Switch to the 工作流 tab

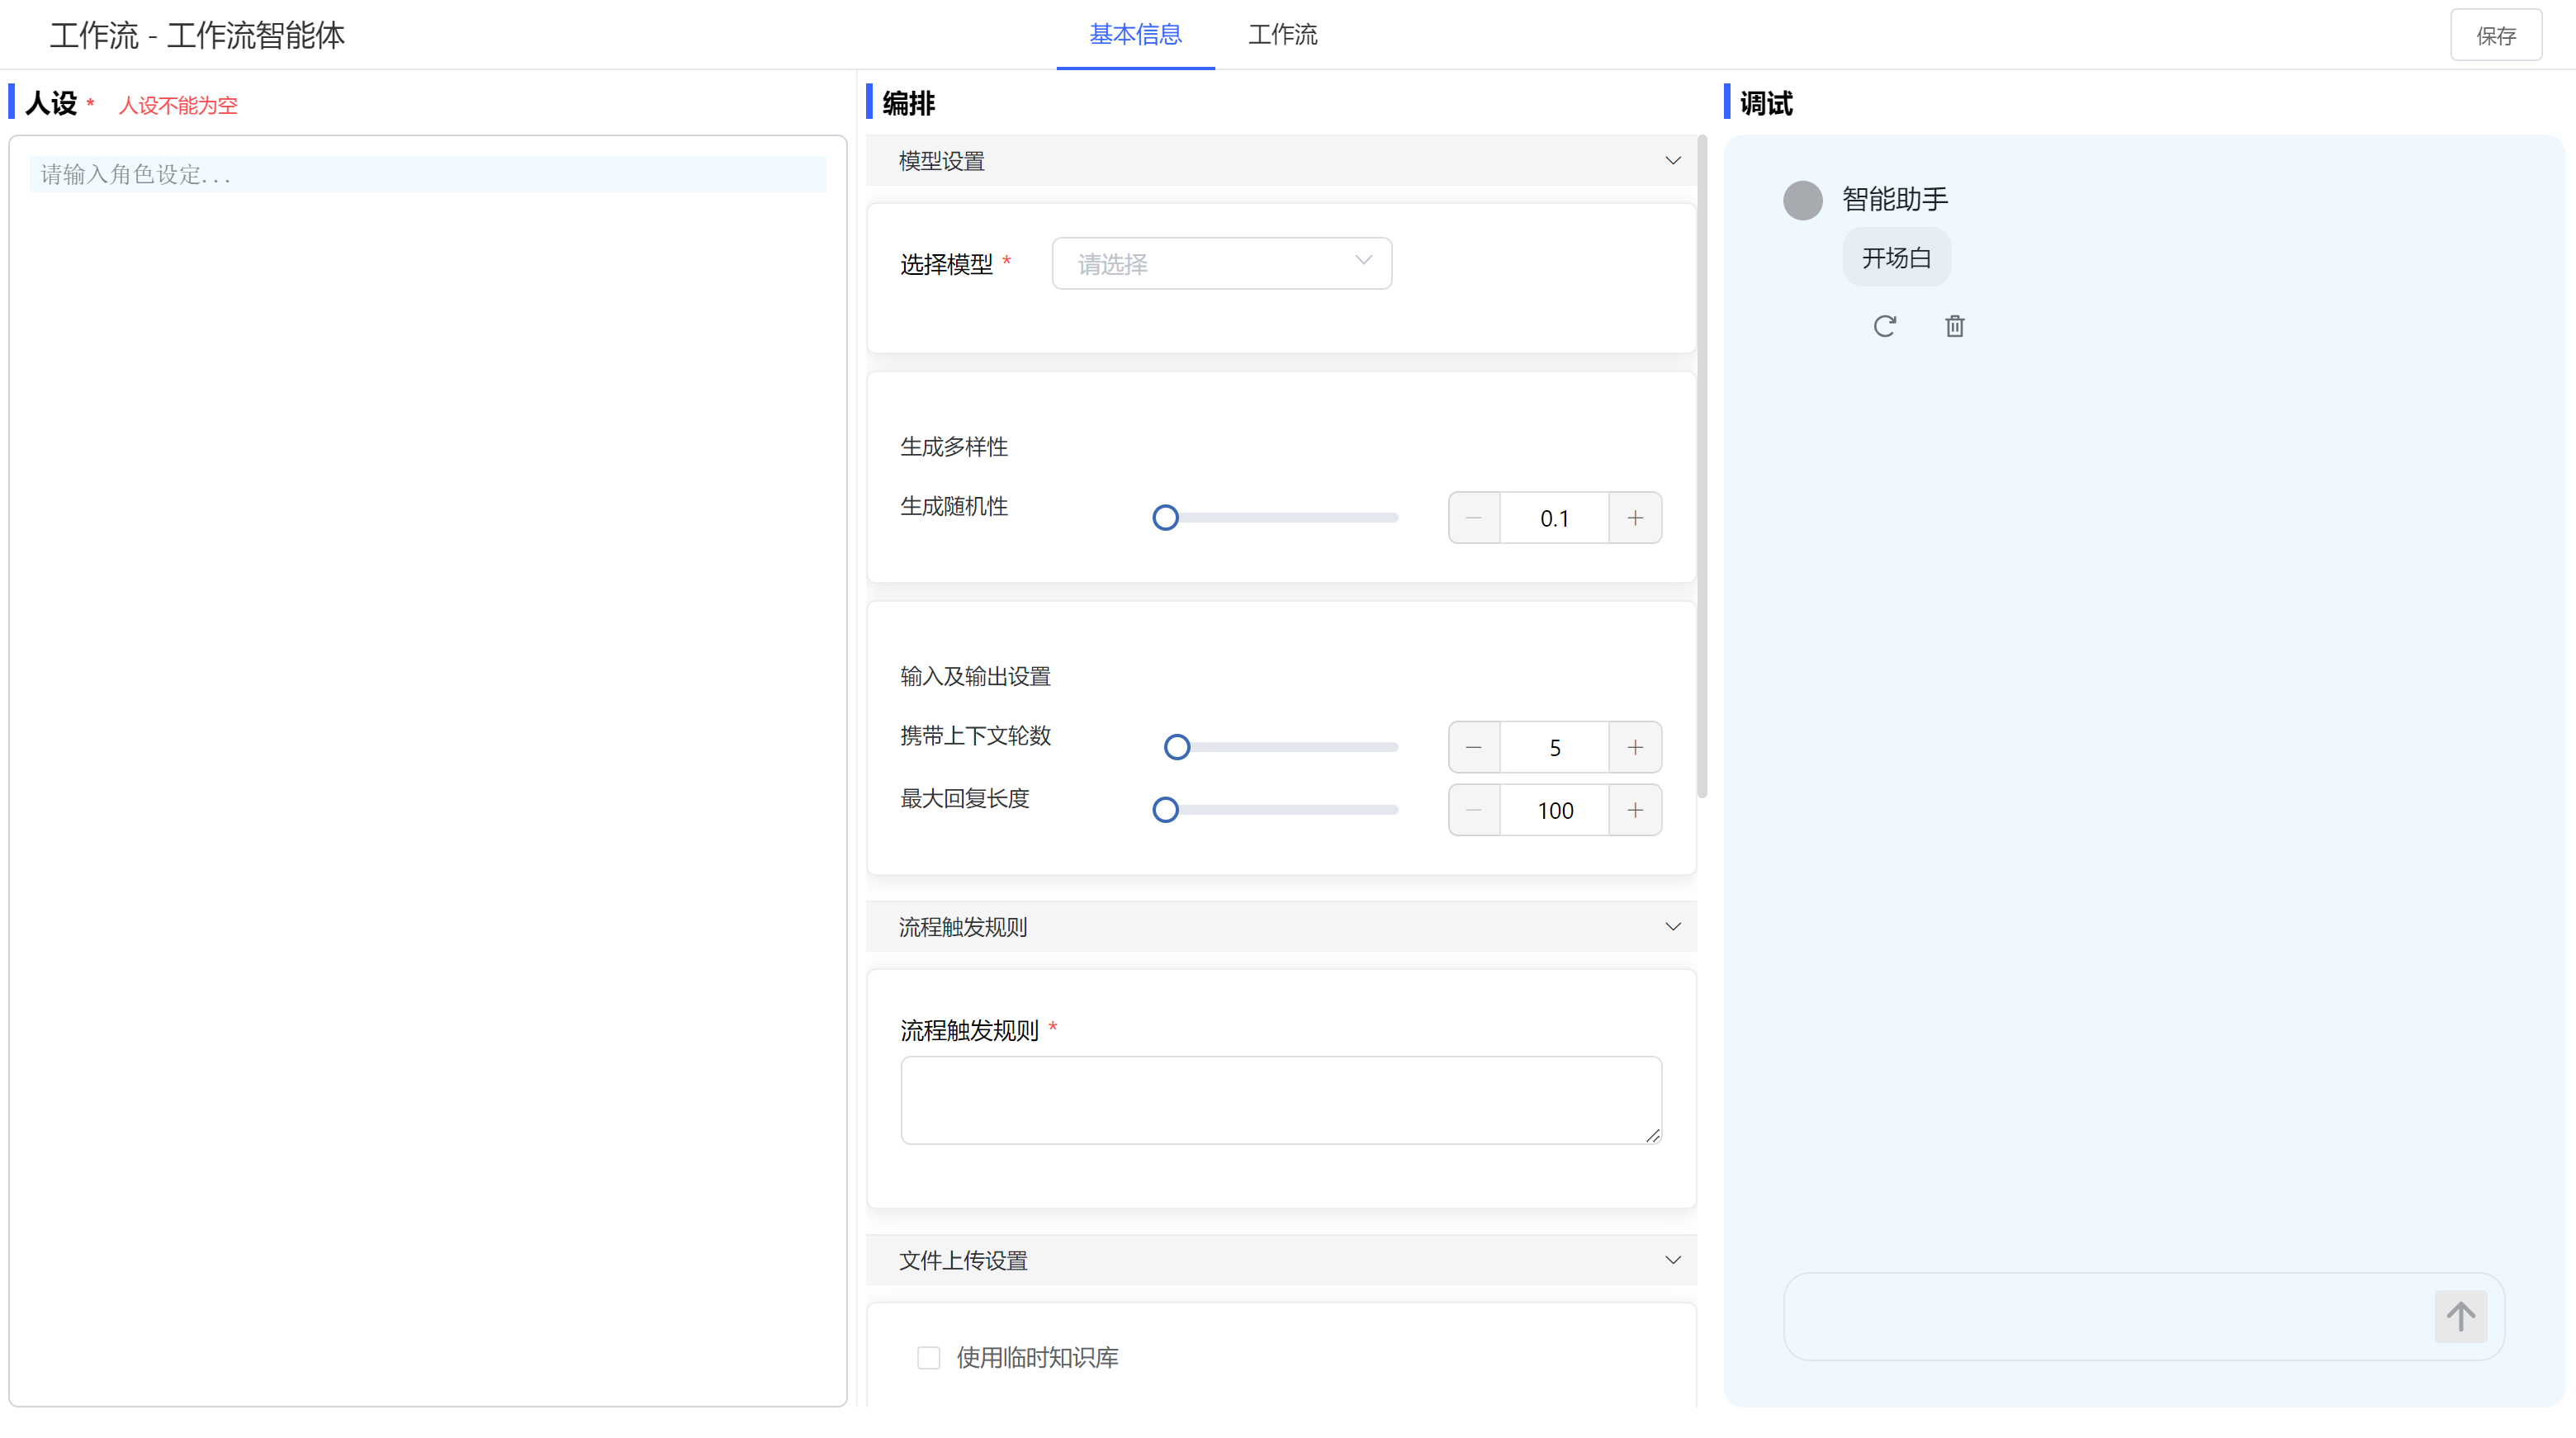pos(1282,35)
